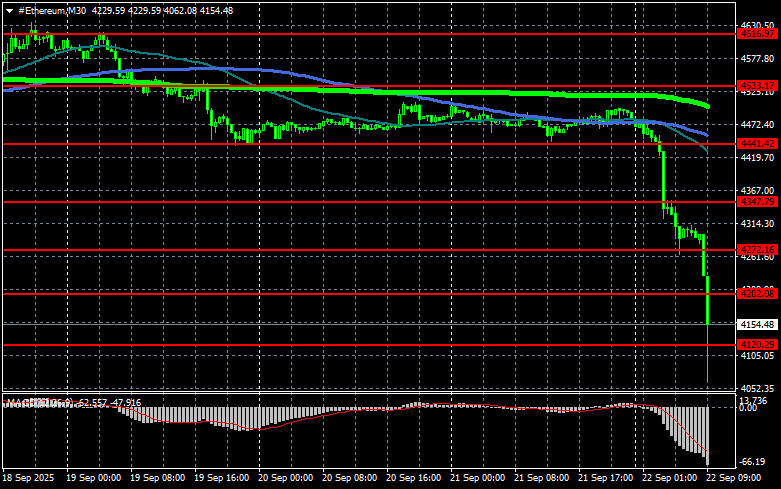Click the 19 Sep 00:00 time label
The height and width of the screenshot is (489, 781).
tap(93, 478)
